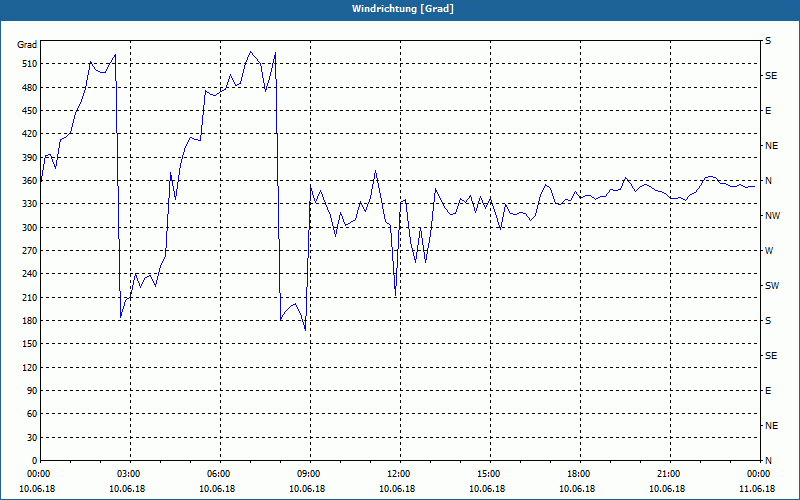Select the 30 y-axis value
Screen dimensions: 800x500
(x=32, y=438)
